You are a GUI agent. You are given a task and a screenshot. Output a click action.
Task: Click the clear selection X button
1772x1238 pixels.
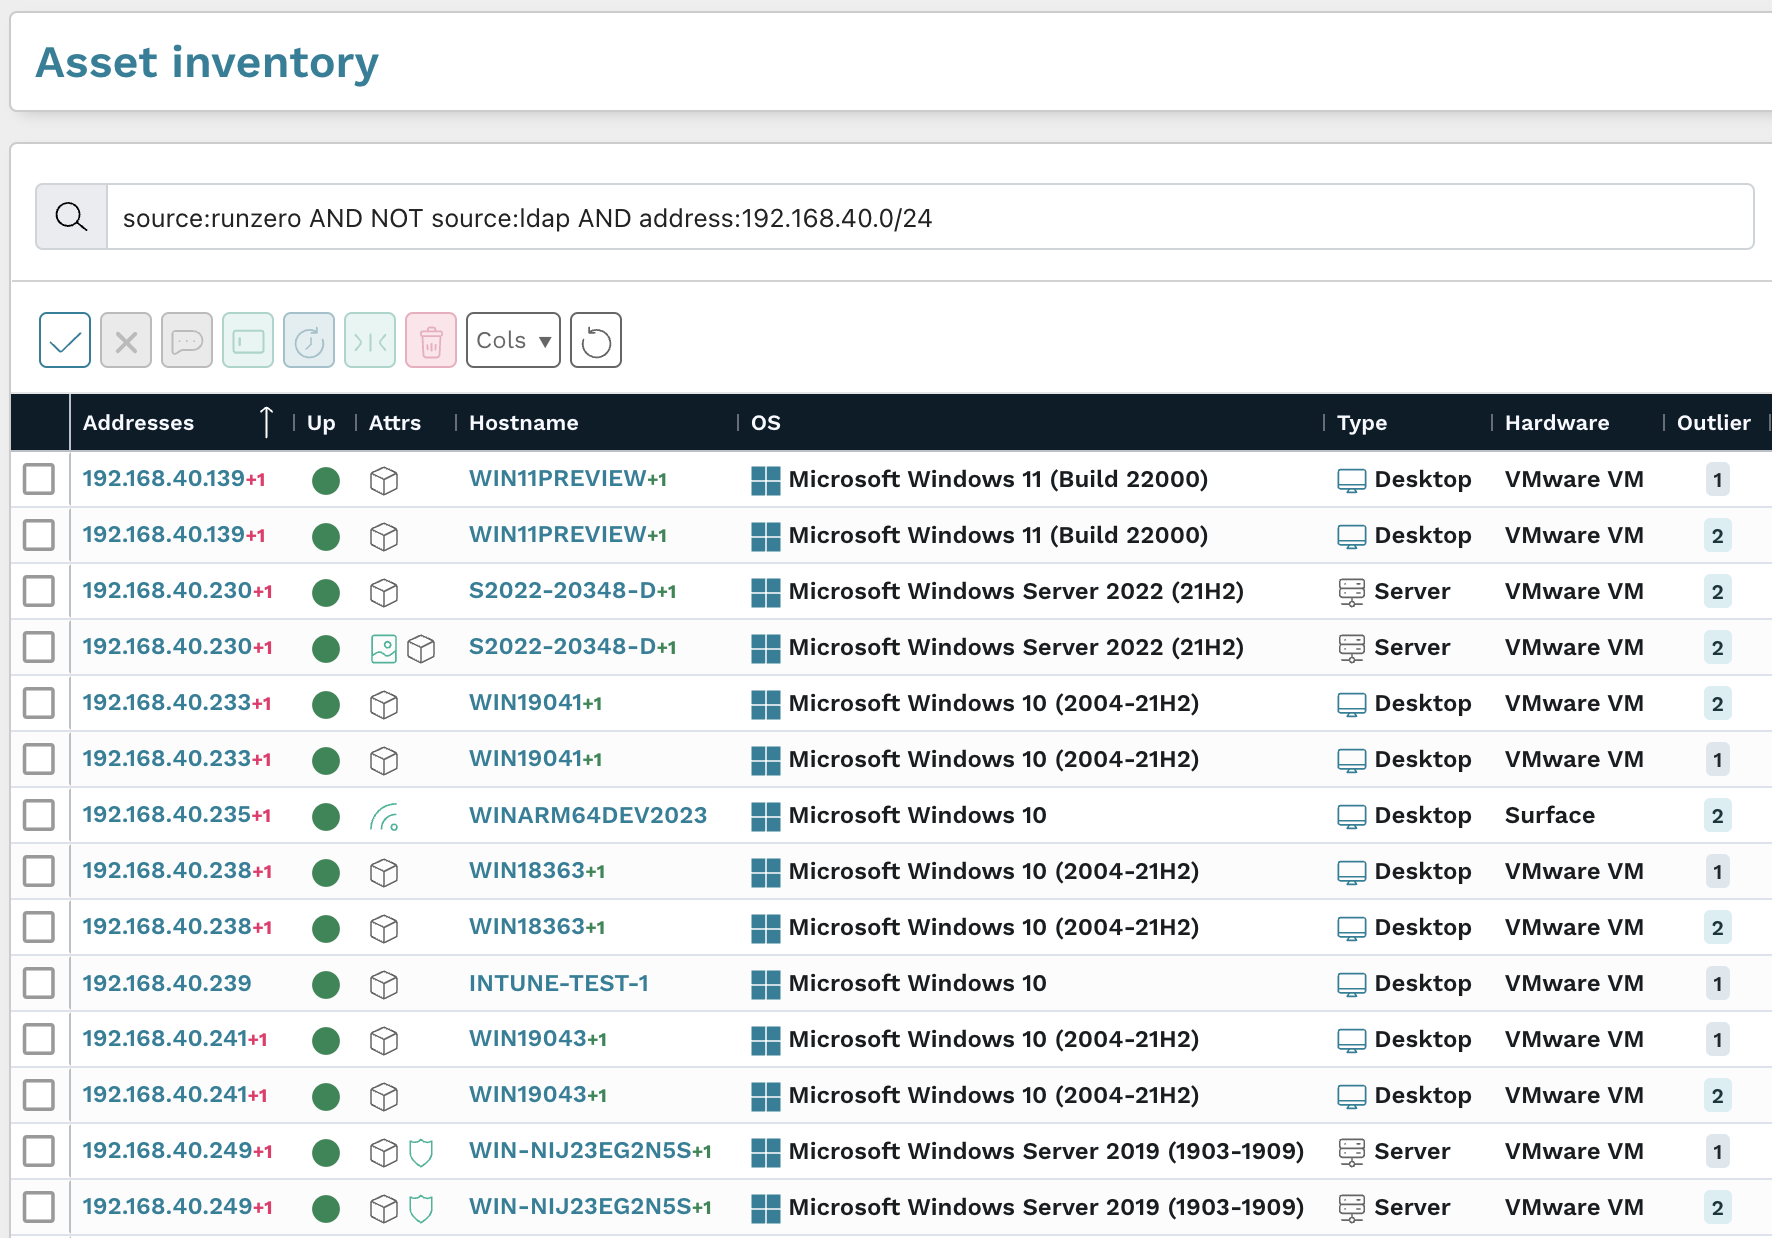pos(126,340)
